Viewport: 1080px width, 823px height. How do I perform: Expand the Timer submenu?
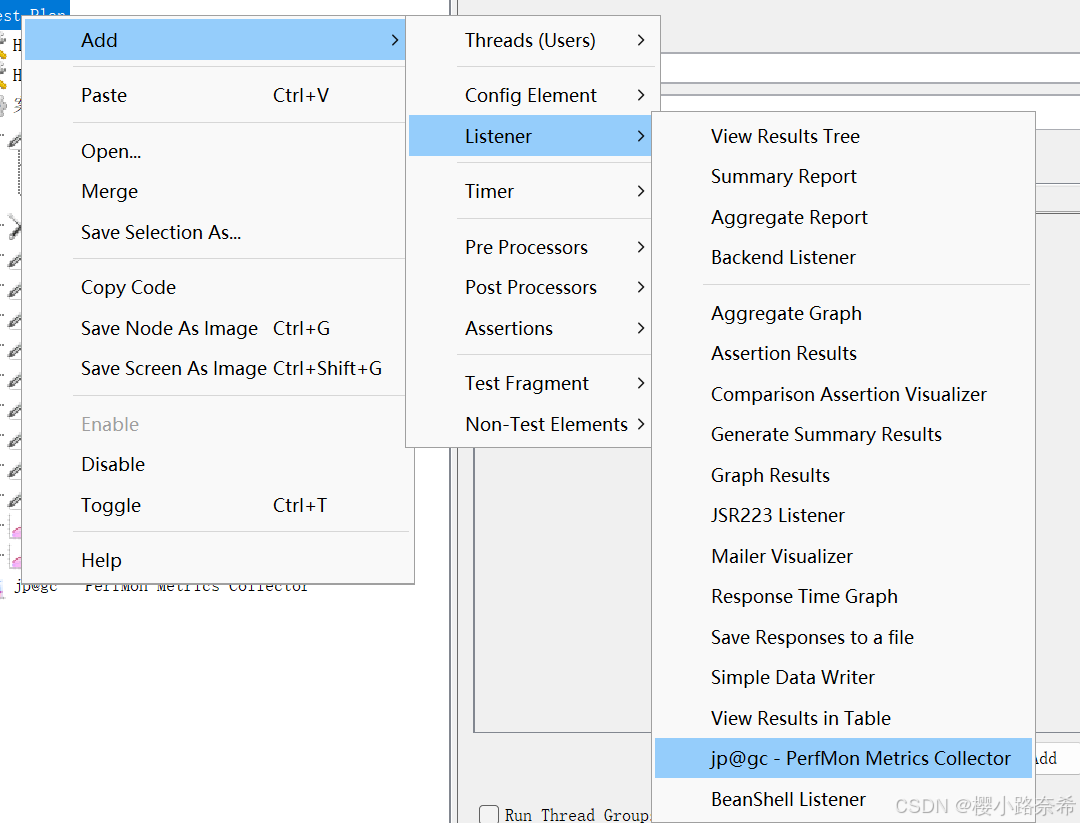(530, 191)
